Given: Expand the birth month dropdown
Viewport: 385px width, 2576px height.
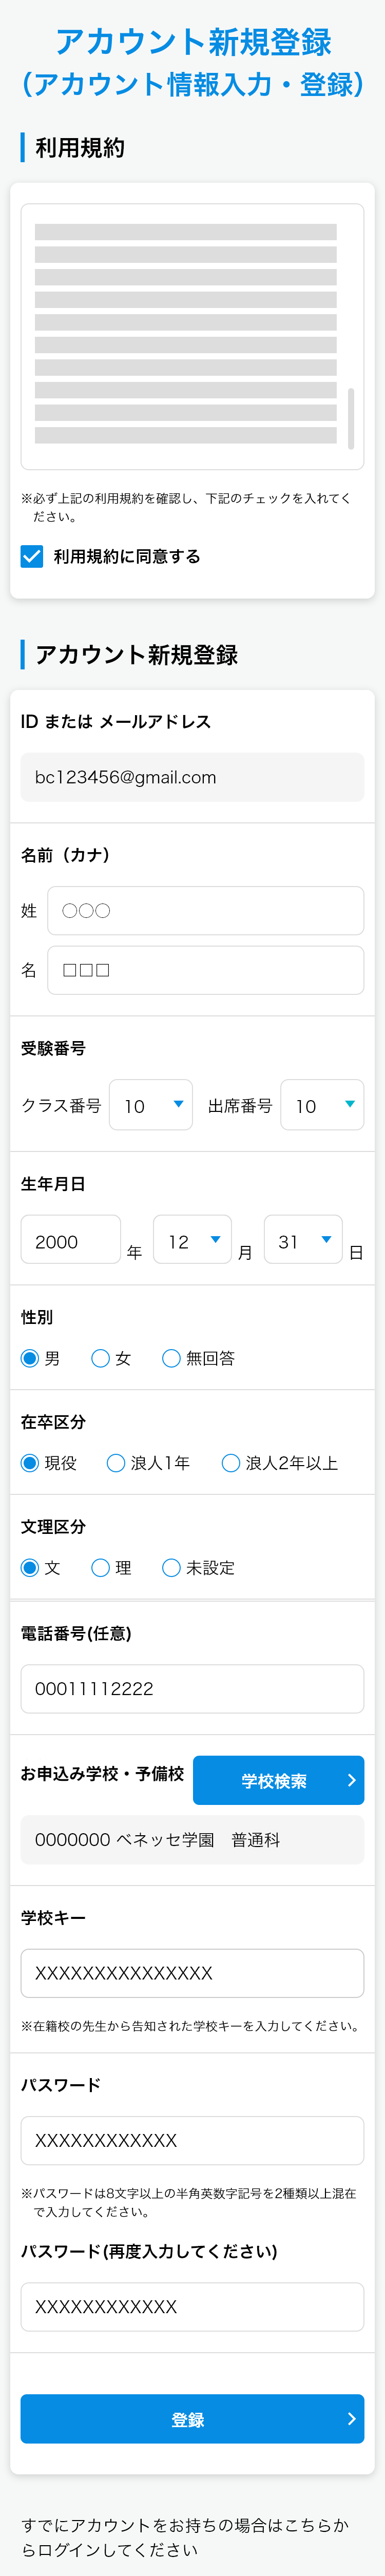Looking at the screenshot, I should [x=193, y=1240].
